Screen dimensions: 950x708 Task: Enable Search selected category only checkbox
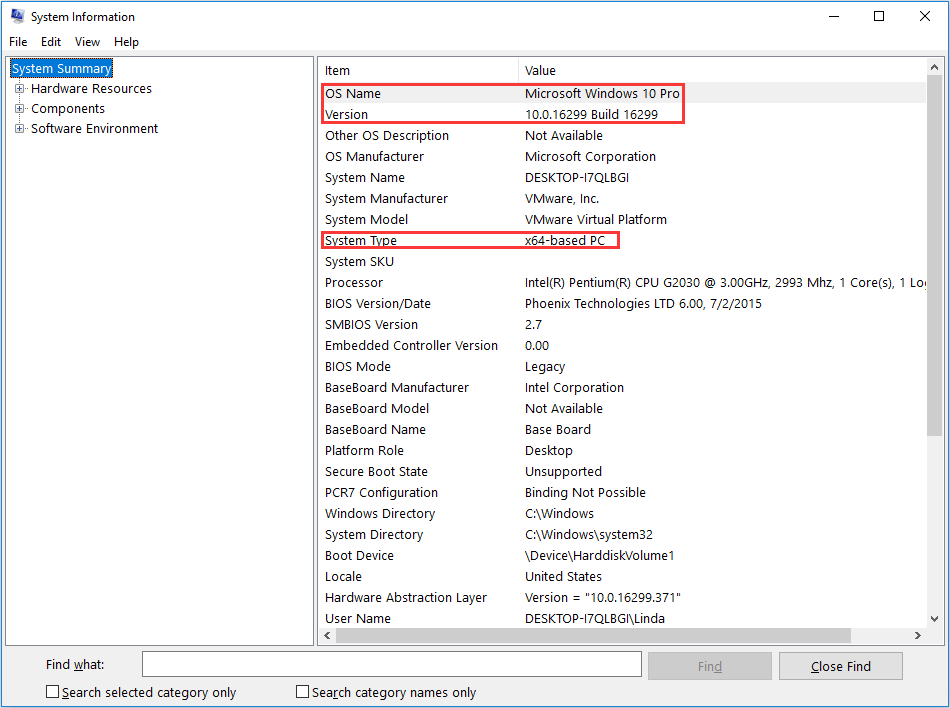[53, 692]
